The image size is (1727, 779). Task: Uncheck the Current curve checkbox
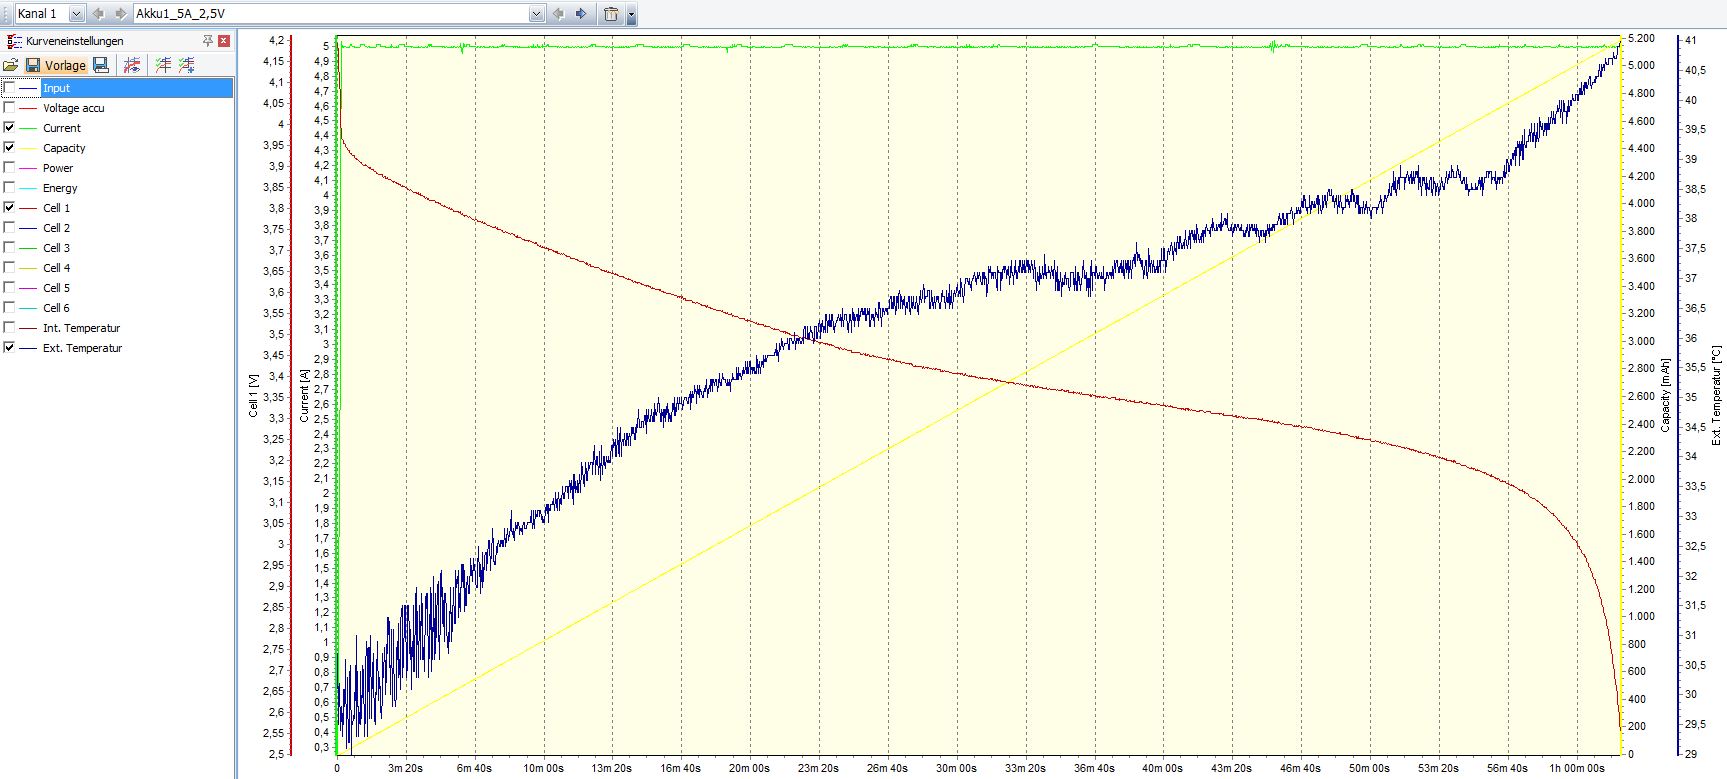tap(9, 128)
